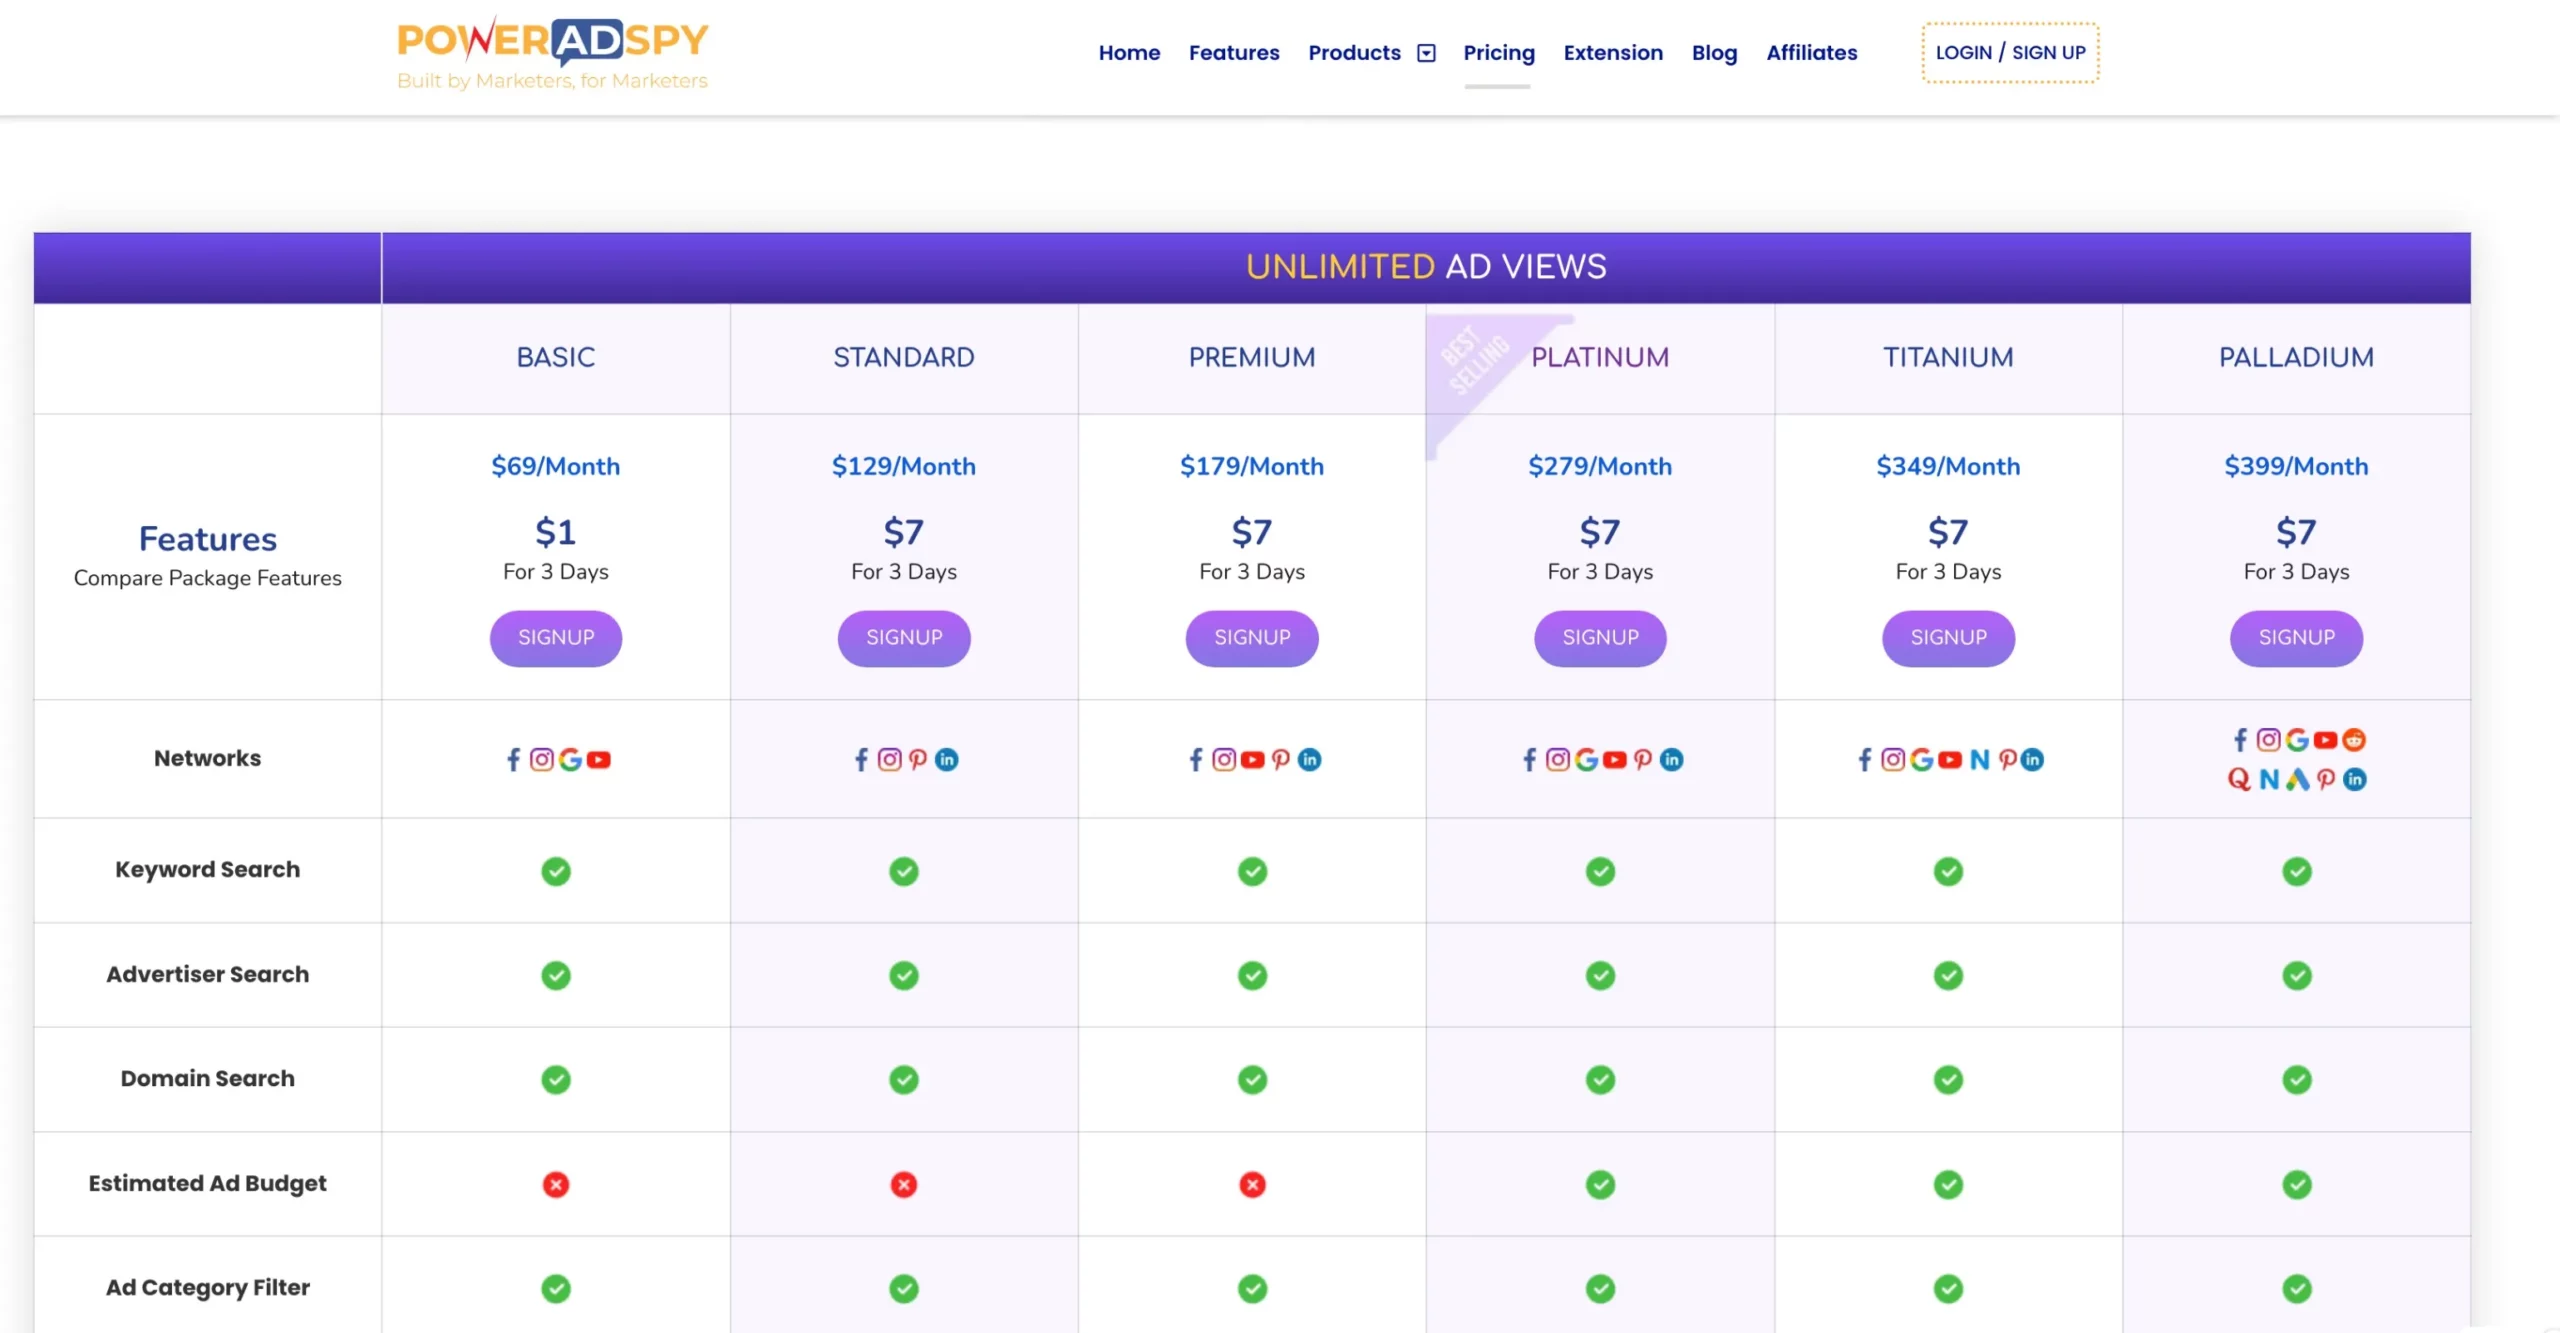Screen dimensions: 2560x1333
Task: Select the Reddit icon in Palladium column
Action: click(x=2354, y=740)
